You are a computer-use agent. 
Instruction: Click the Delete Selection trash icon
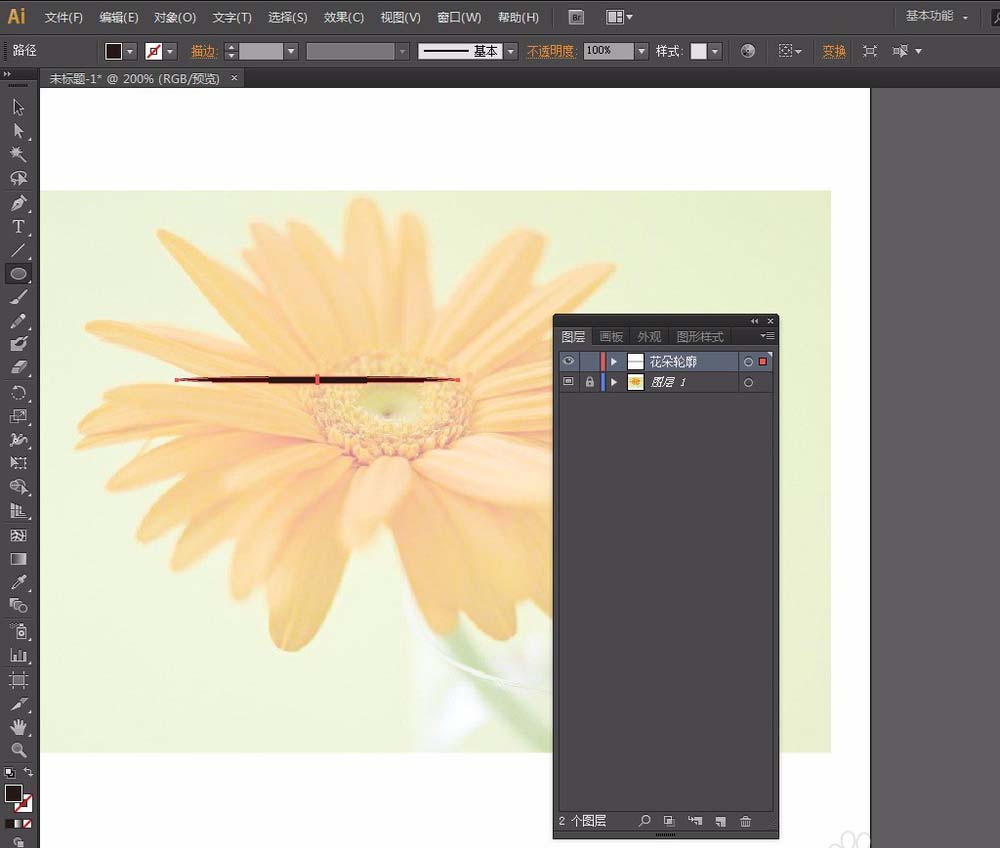745,821
